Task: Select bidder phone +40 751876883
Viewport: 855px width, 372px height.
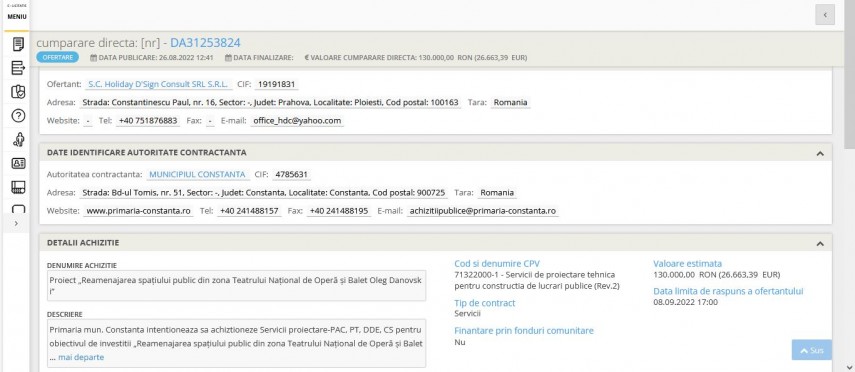Action: tap(147, 121)
